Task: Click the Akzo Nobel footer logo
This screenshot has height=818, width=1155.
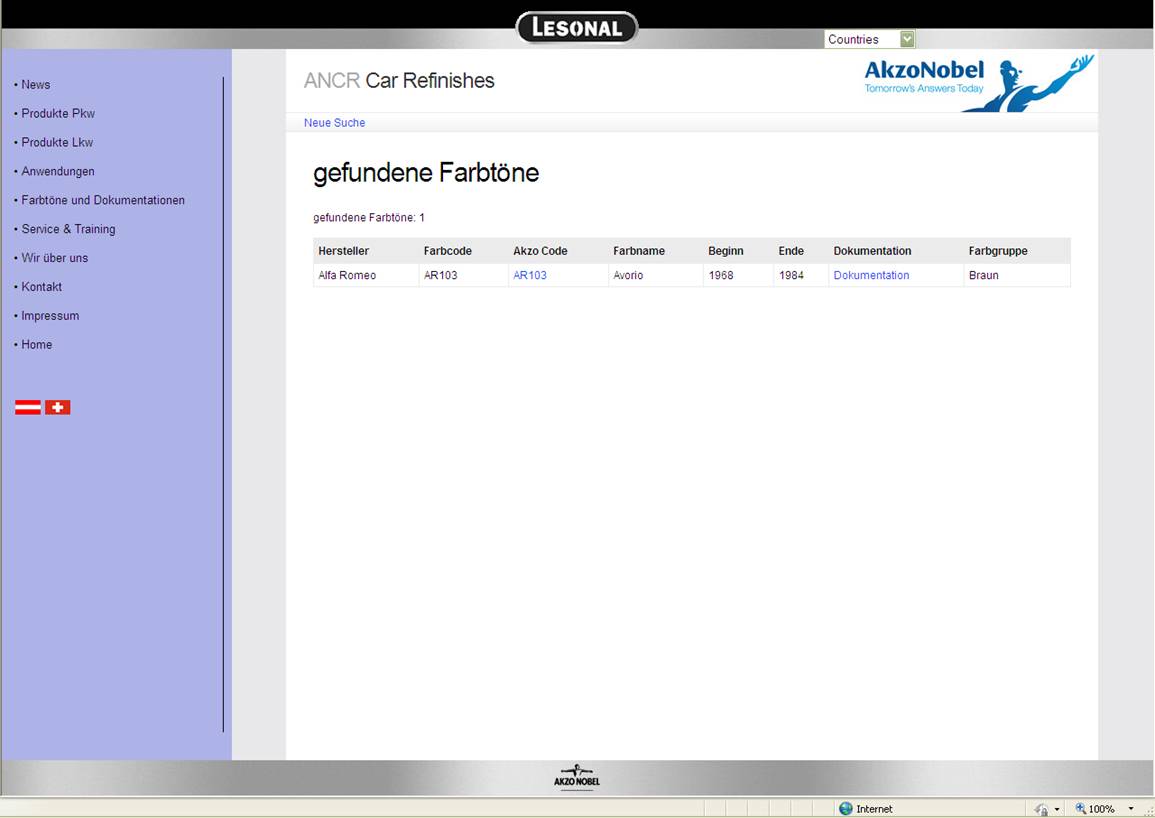Action: pyautogui.click(x=577, y=778)
